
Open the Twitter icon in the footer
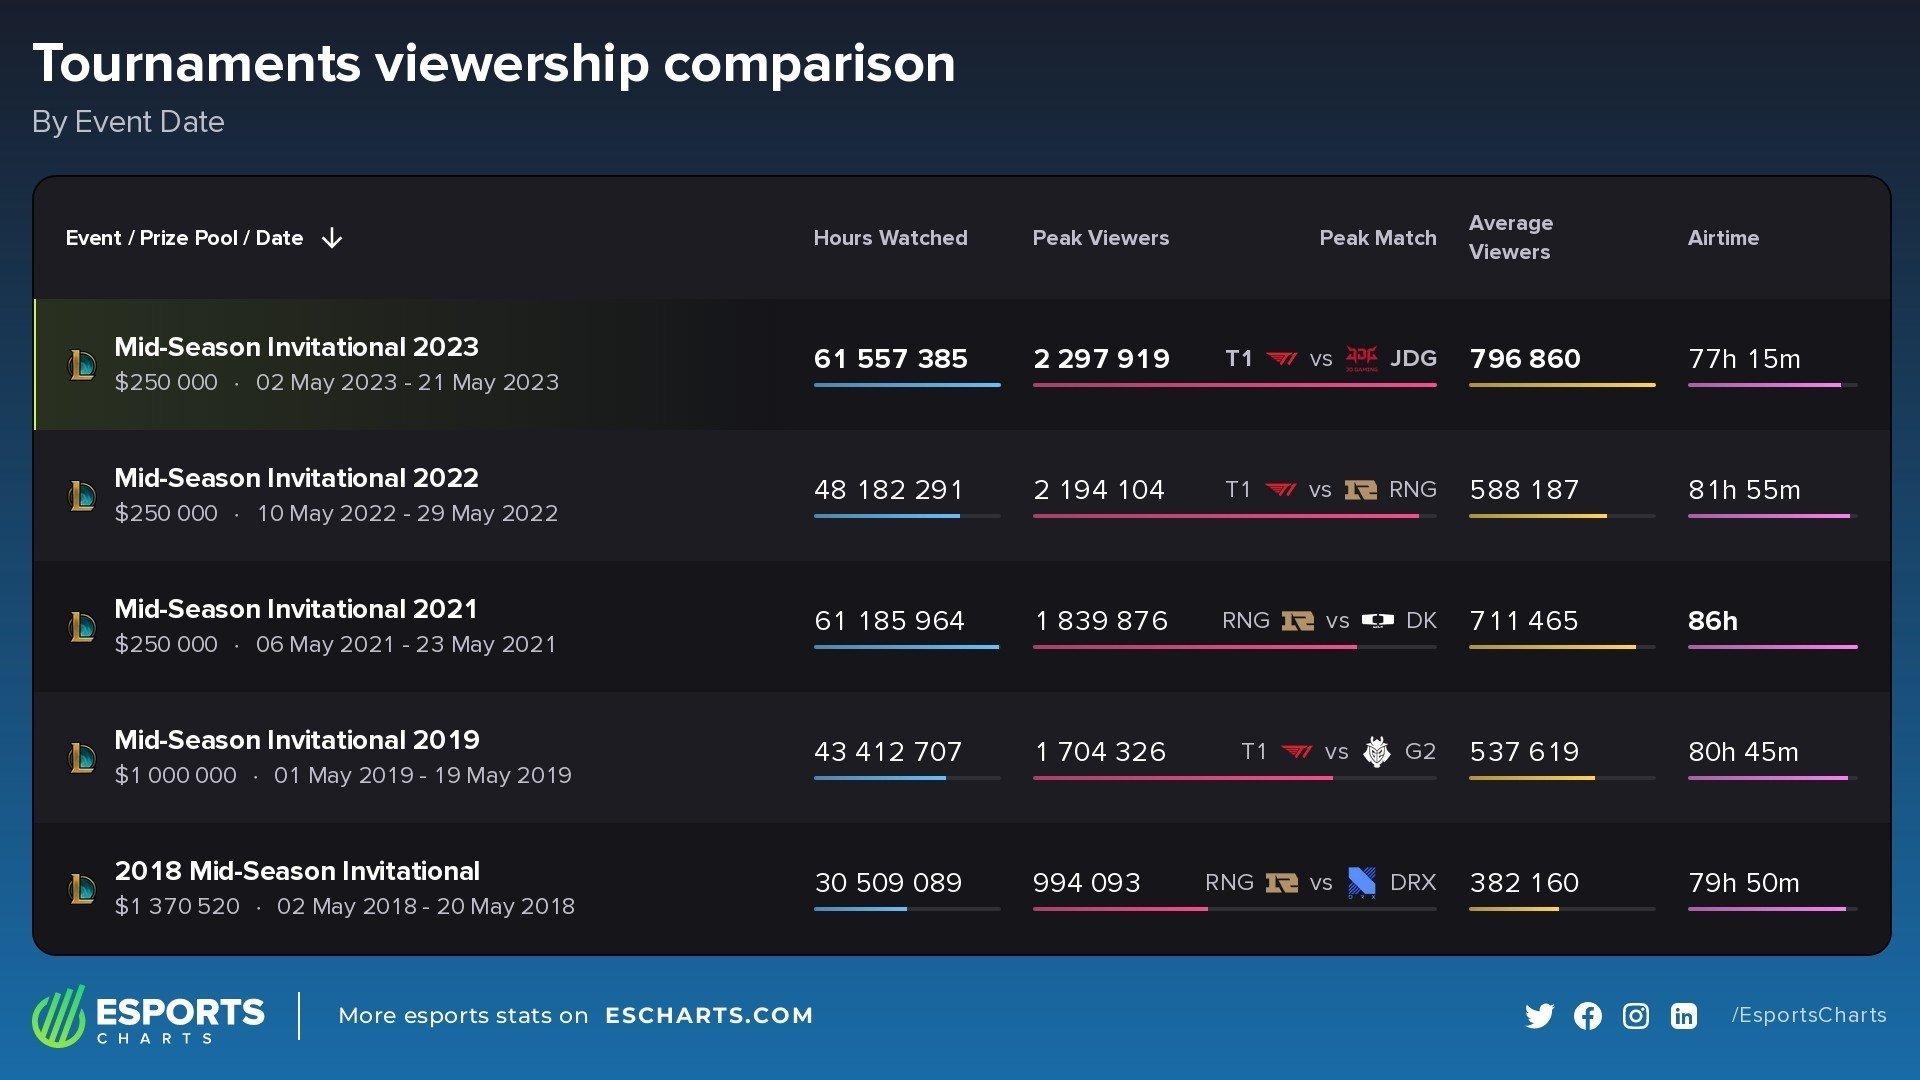coord(1539,1016)
